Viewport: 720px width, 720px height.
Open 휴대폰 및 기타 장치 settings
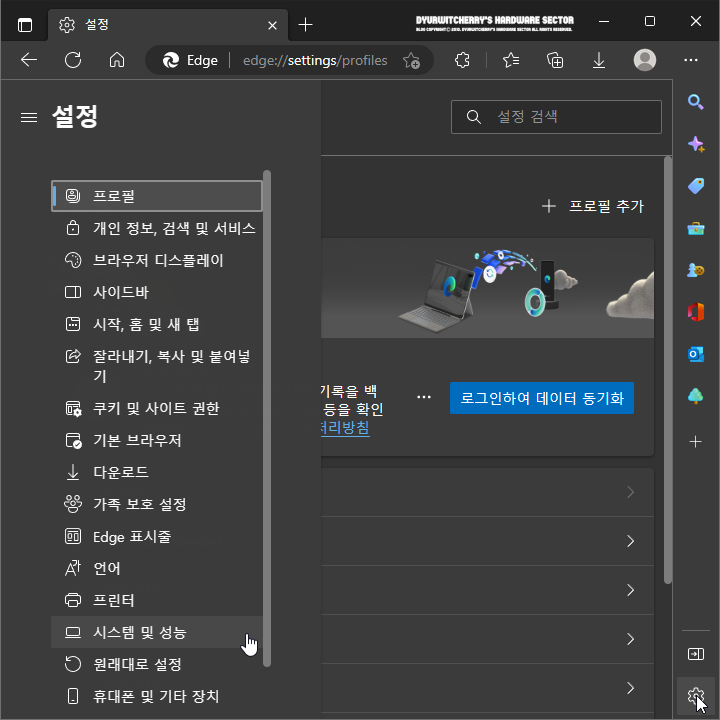(157, 696)
